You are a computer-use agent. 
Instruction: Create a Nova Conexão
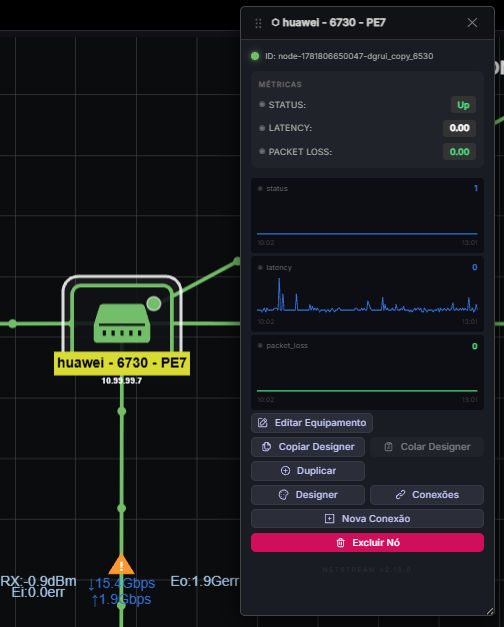[x=368, y=519]
